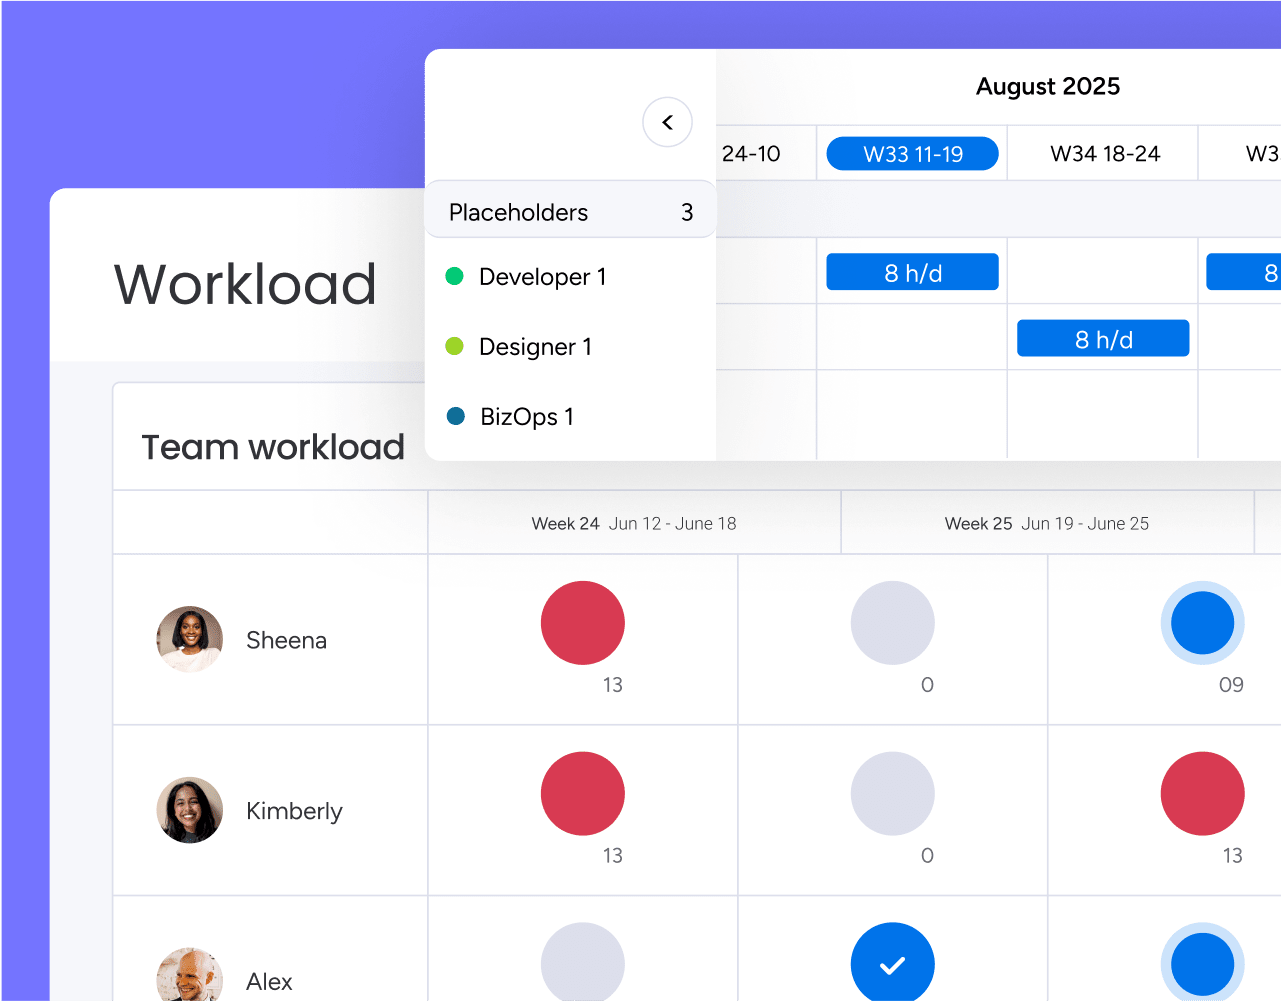
Task: Open Designer 1's 8 h/d block in W34
Action: (1103, 339)
